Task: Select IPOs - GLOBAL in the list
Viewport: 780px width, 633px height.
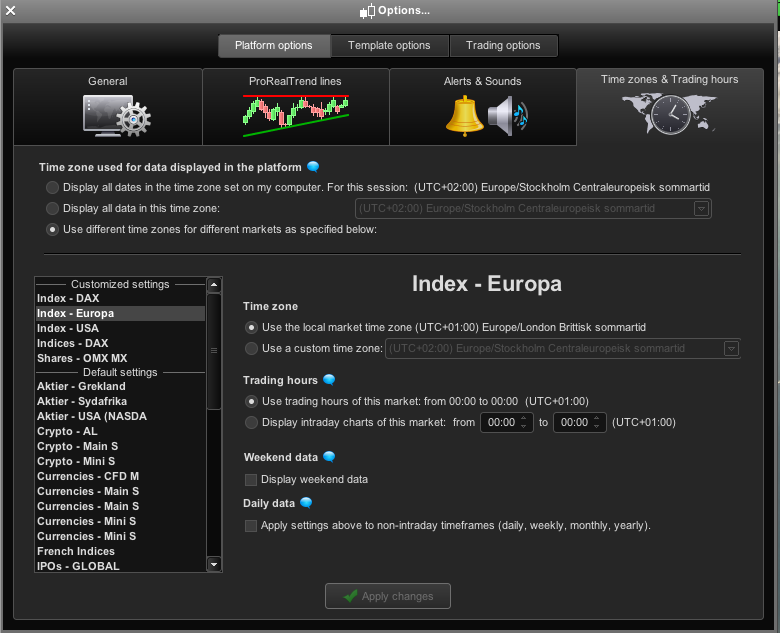Action: [120, 566]
